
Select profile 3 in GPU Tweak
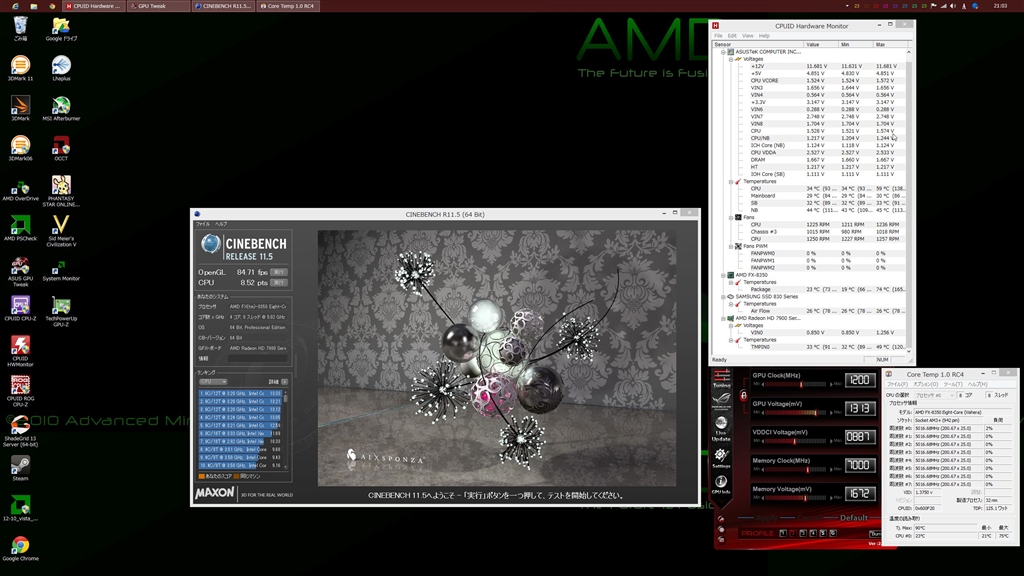coord(803,534)
